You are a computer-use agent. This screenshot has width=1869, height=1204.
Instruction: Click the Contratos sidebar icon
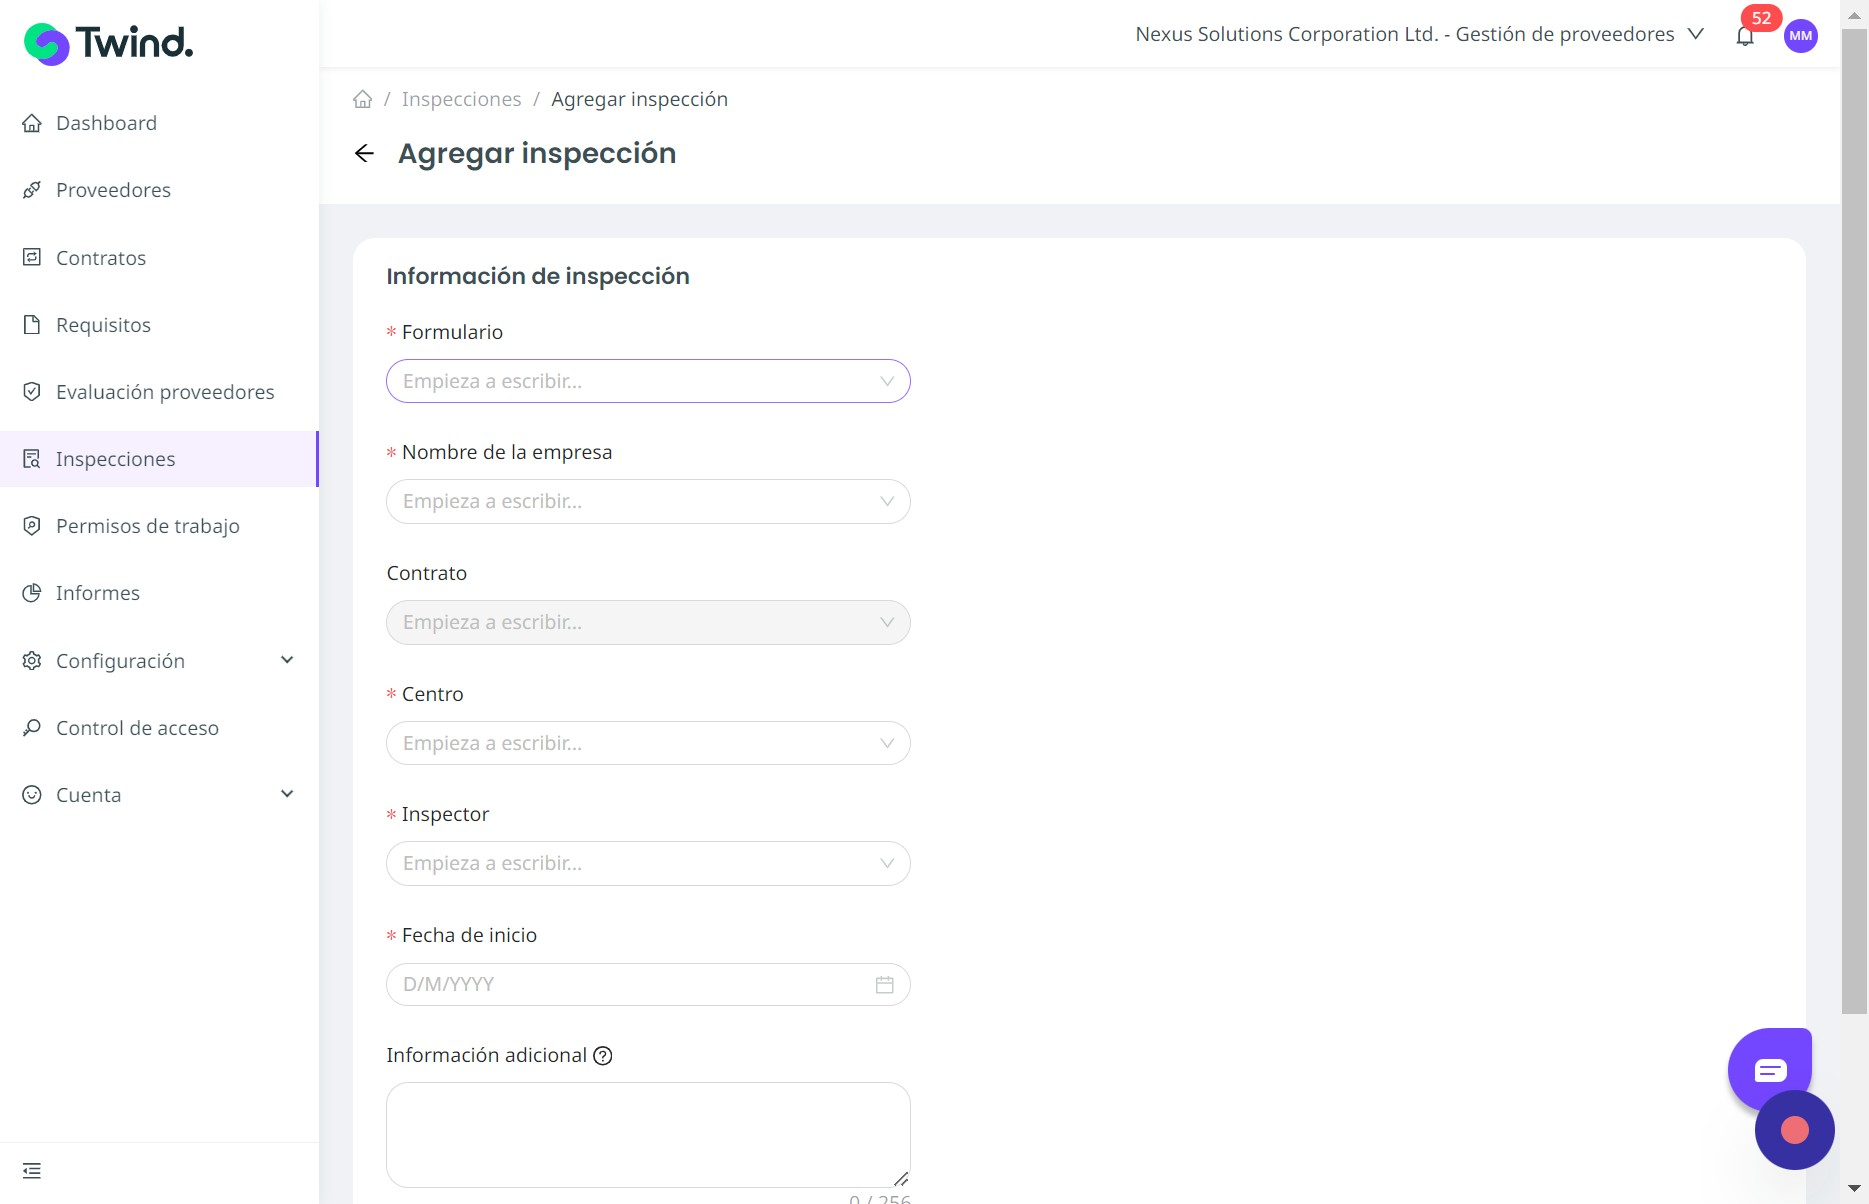click(32, 258)
